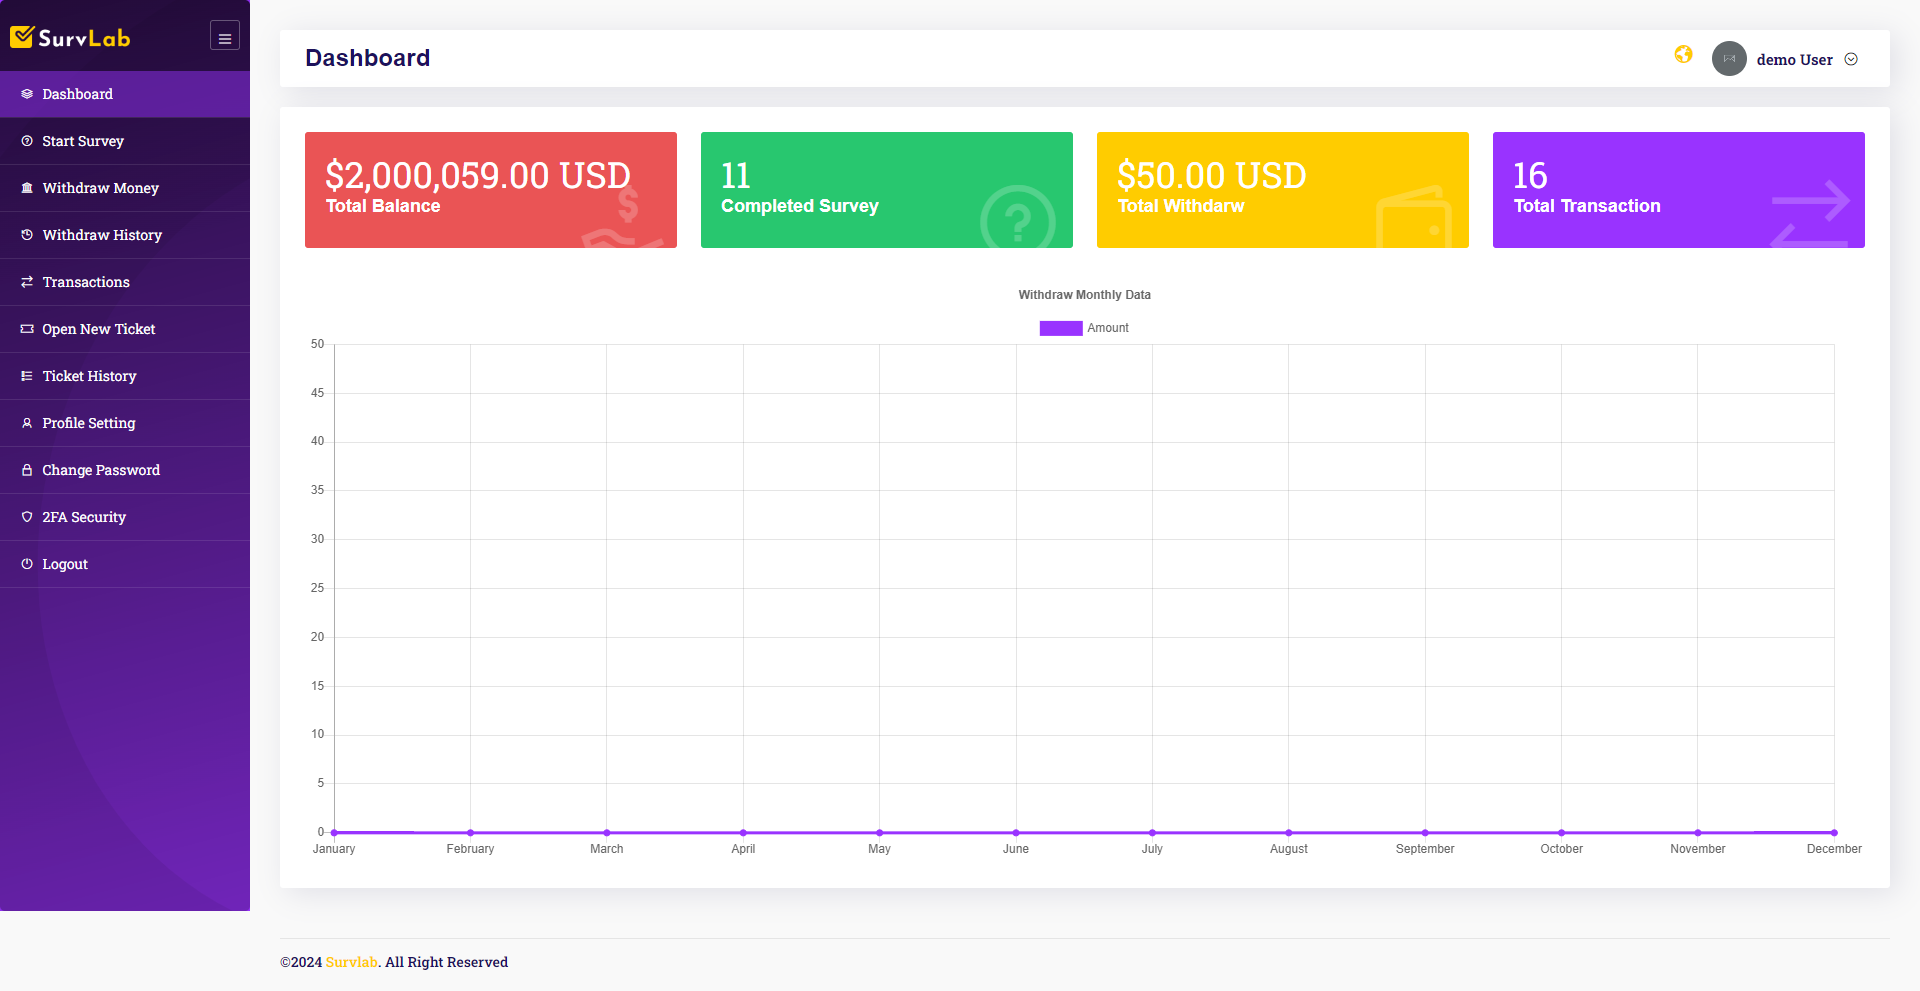Click the purple Amount legend color swatch
Viewport: 1920px width, 991px height.
(x=1060, y=327)
